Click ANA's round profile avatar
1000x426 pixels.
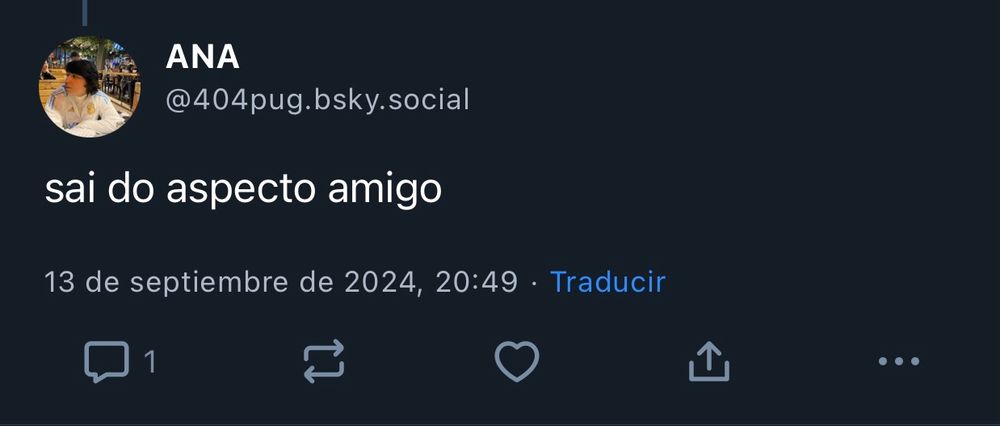(90, 87)
